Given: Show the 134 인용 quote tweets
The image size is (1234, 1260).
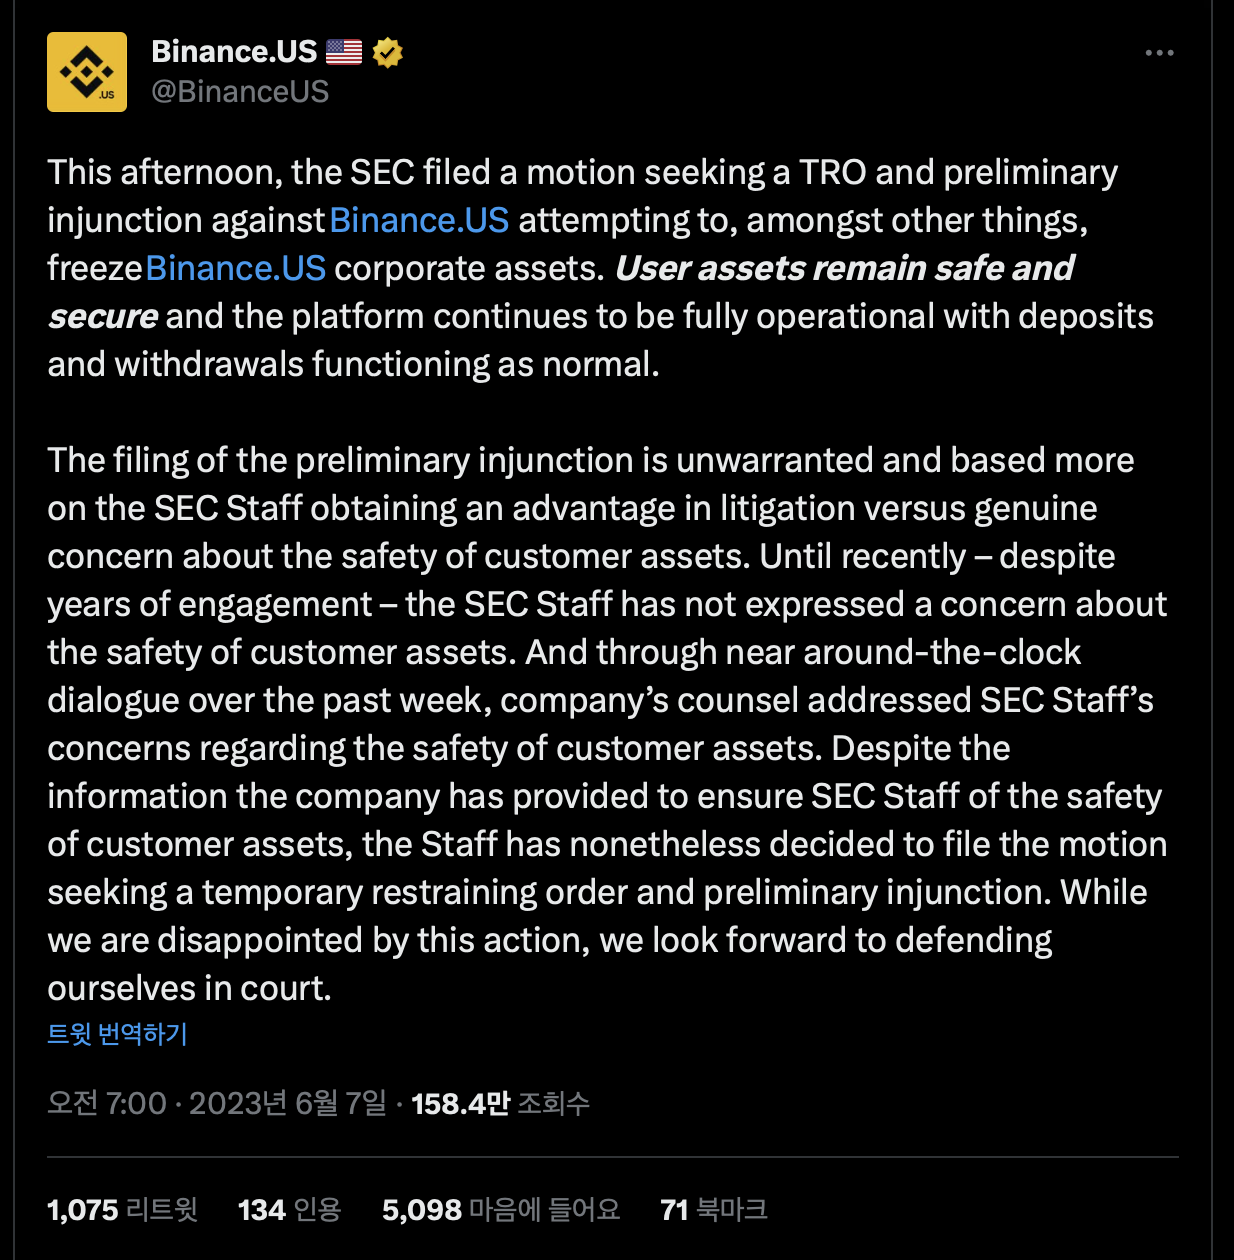Looking at the screenshot, I should (290, 1210).
